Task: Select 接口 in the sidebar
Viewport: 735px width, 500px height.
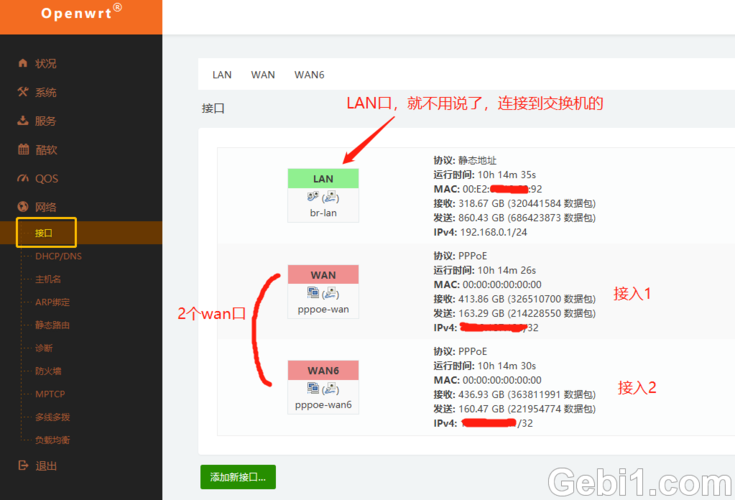Action: [44, 233]
